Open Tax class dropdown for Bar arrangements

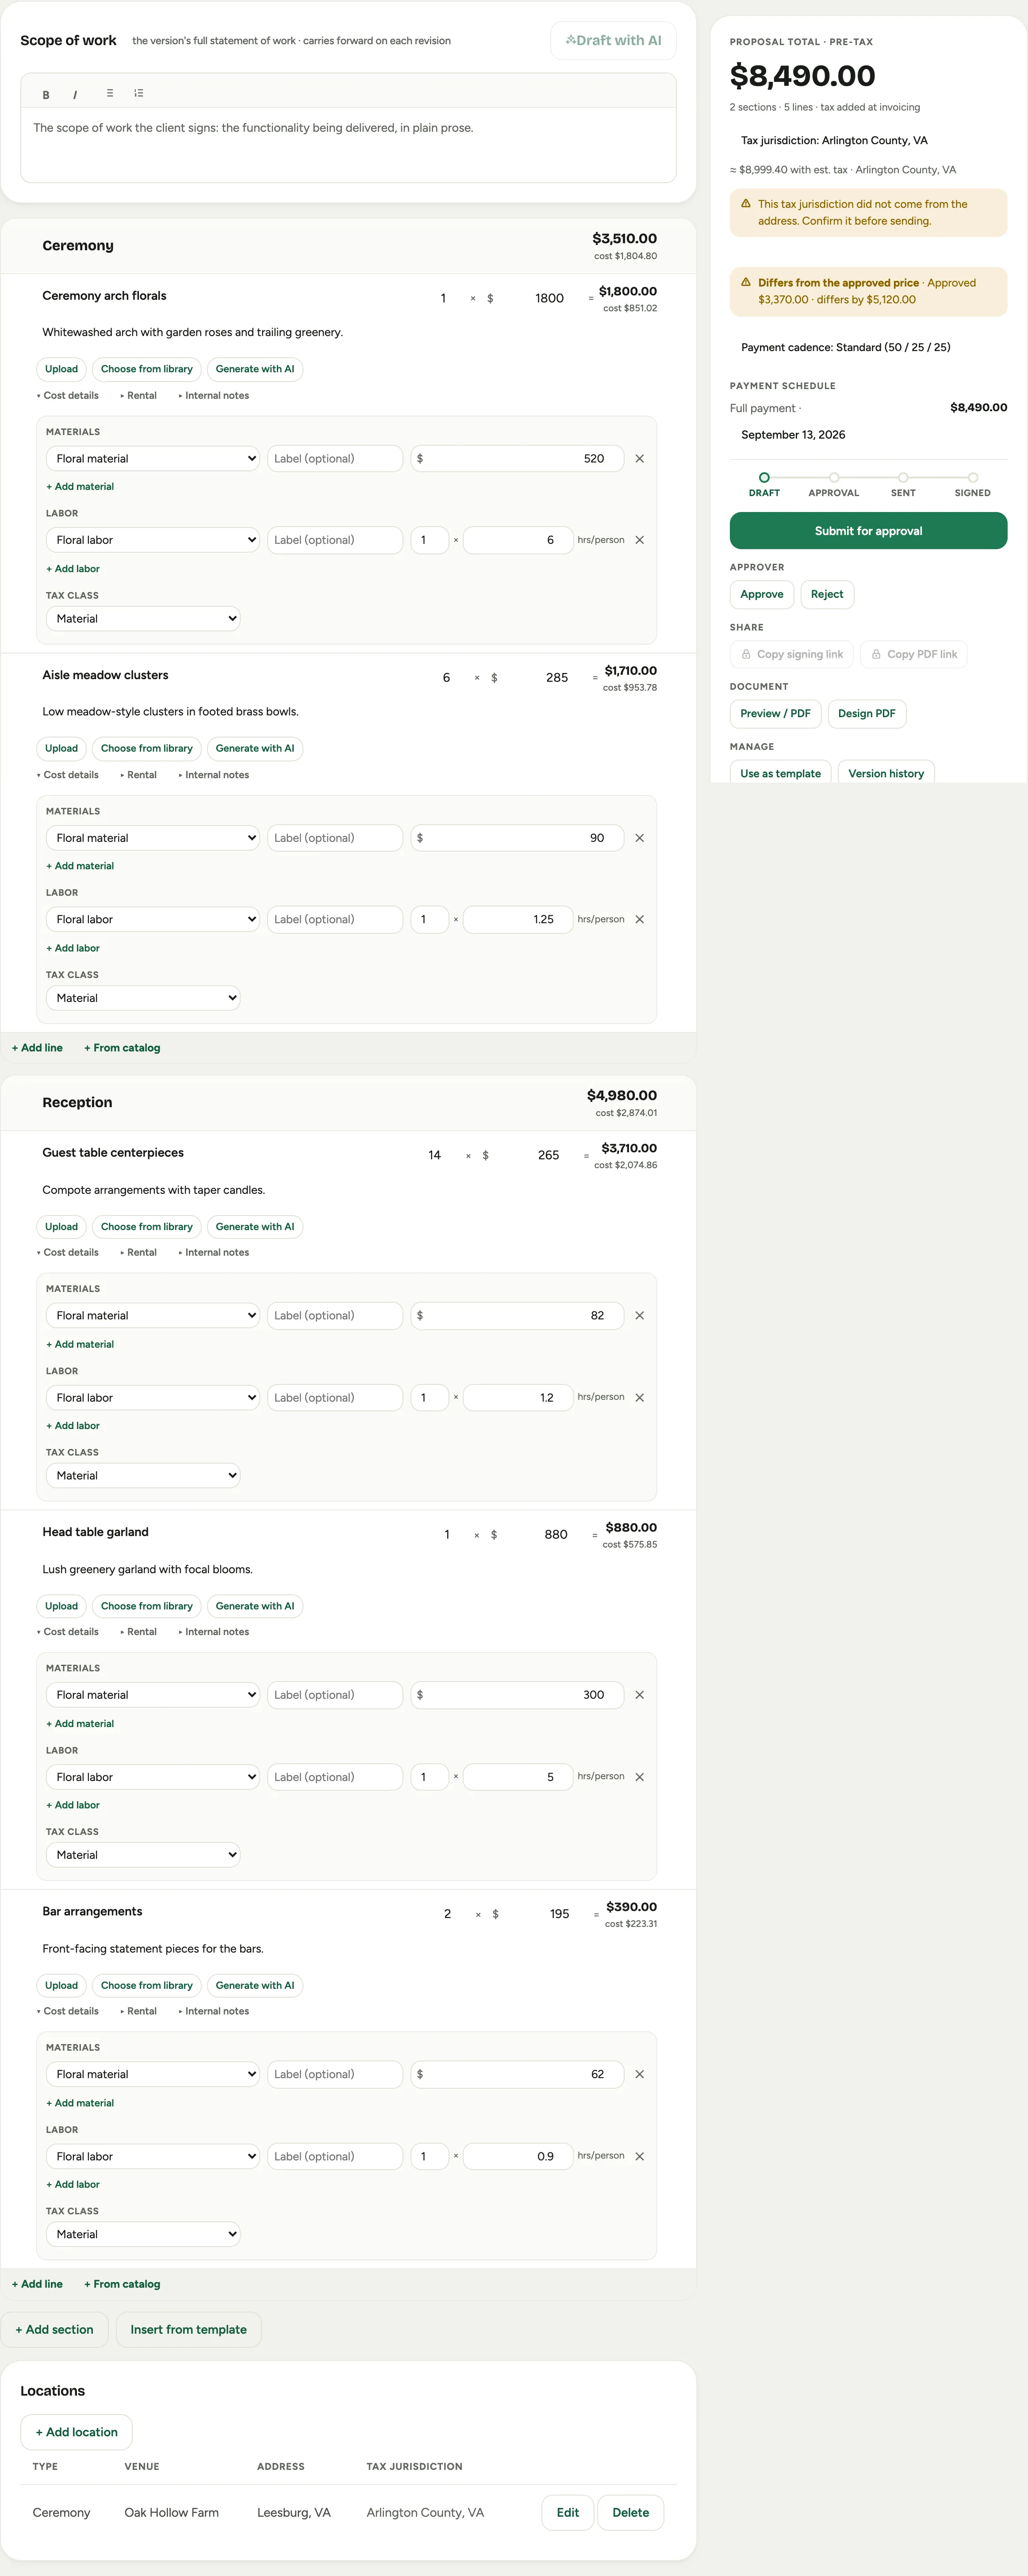coord(143,2234)
